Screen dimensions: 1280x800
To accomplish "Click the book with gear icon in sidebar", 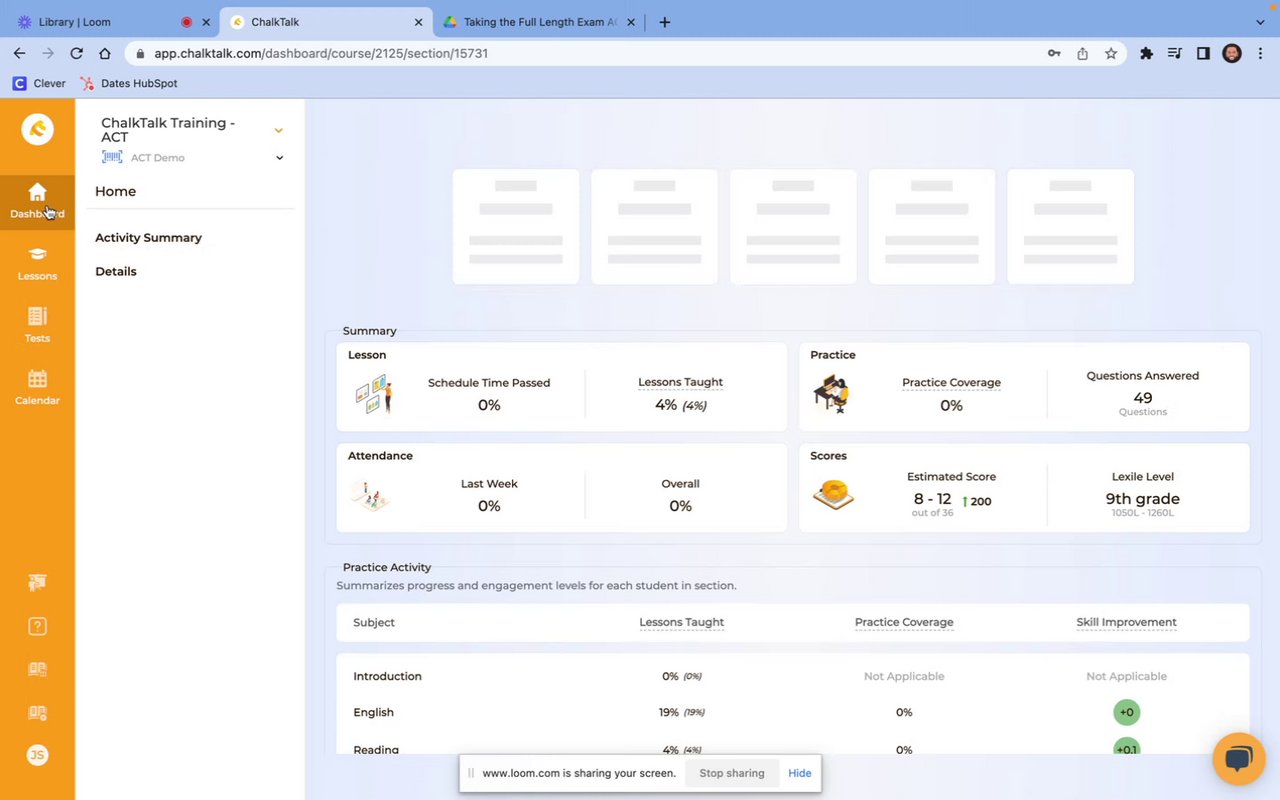I will pos(37,713).
